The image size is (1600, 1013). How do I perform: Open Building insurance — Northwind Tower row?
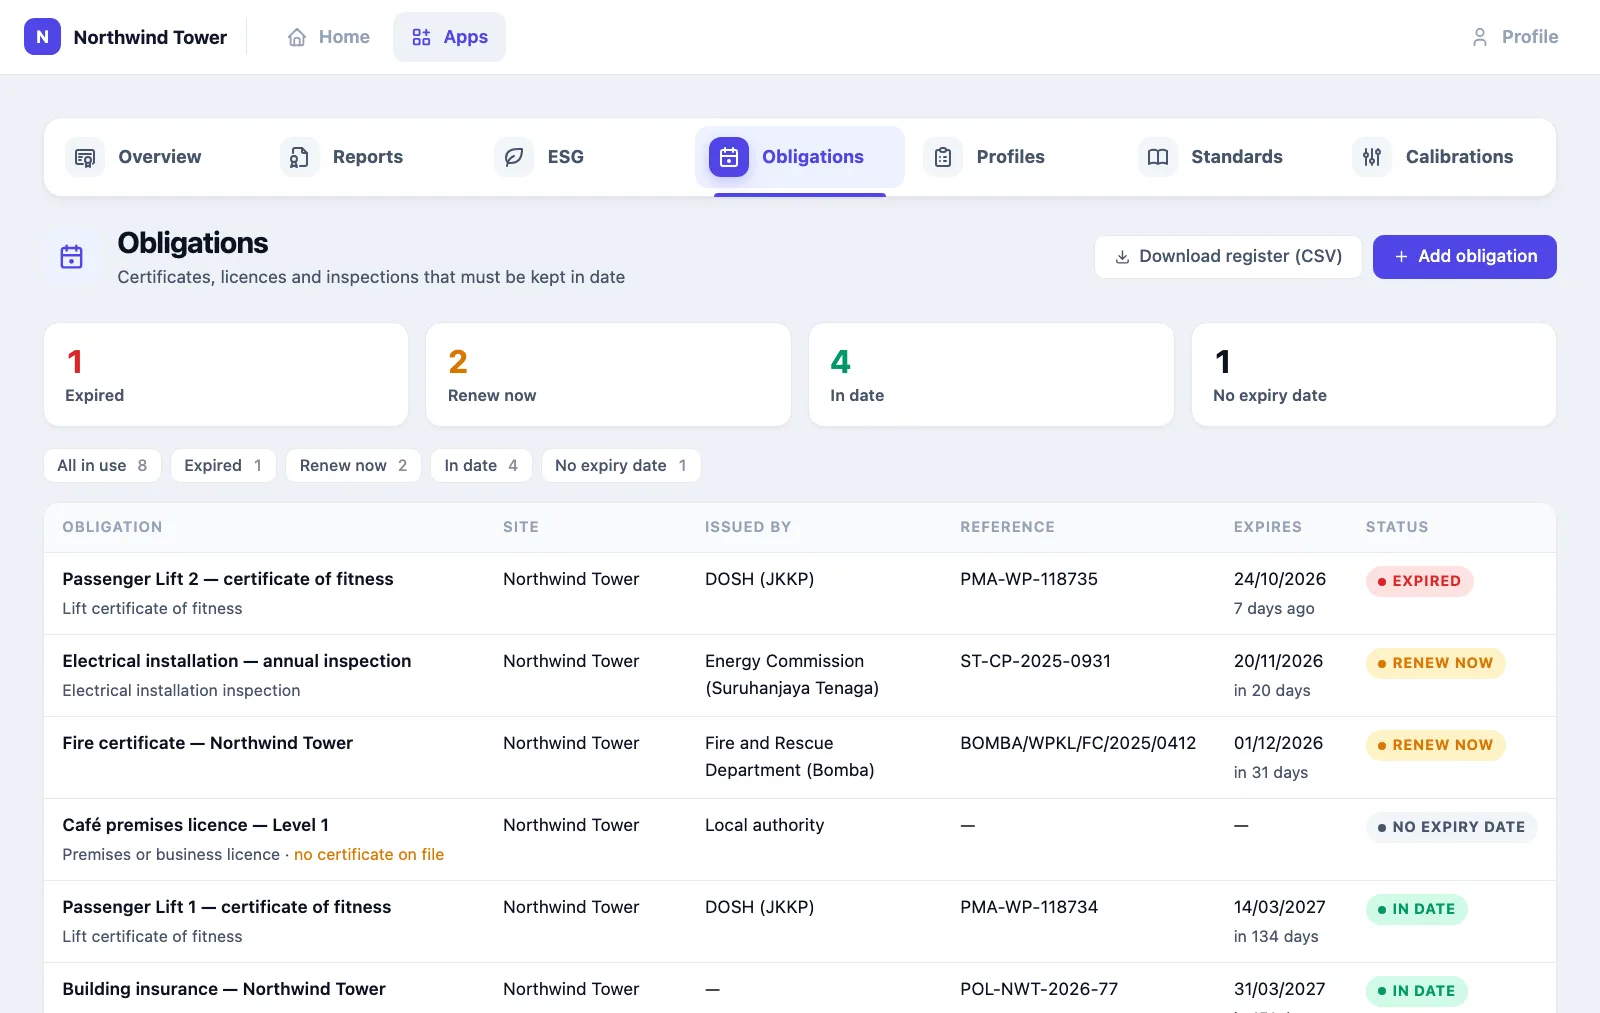800,990
